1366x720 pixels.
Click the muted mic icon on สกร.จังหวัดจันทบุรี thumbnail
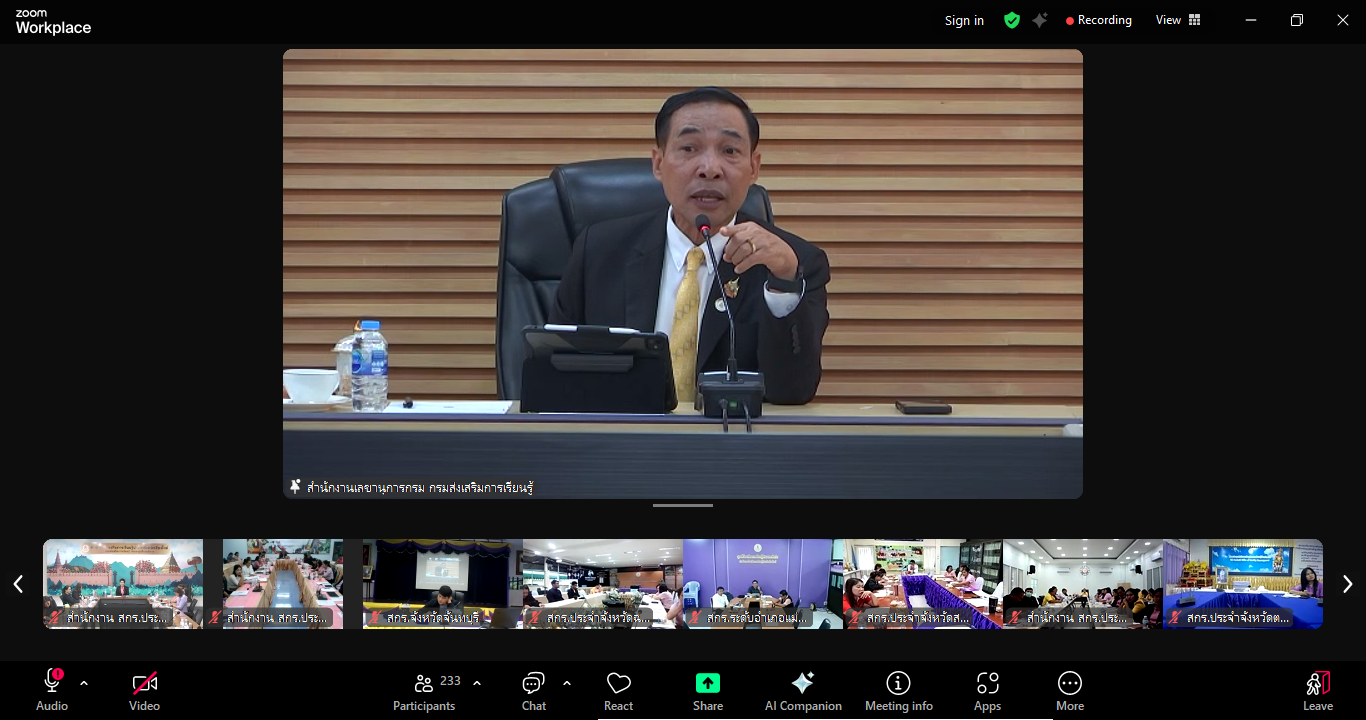374,618
